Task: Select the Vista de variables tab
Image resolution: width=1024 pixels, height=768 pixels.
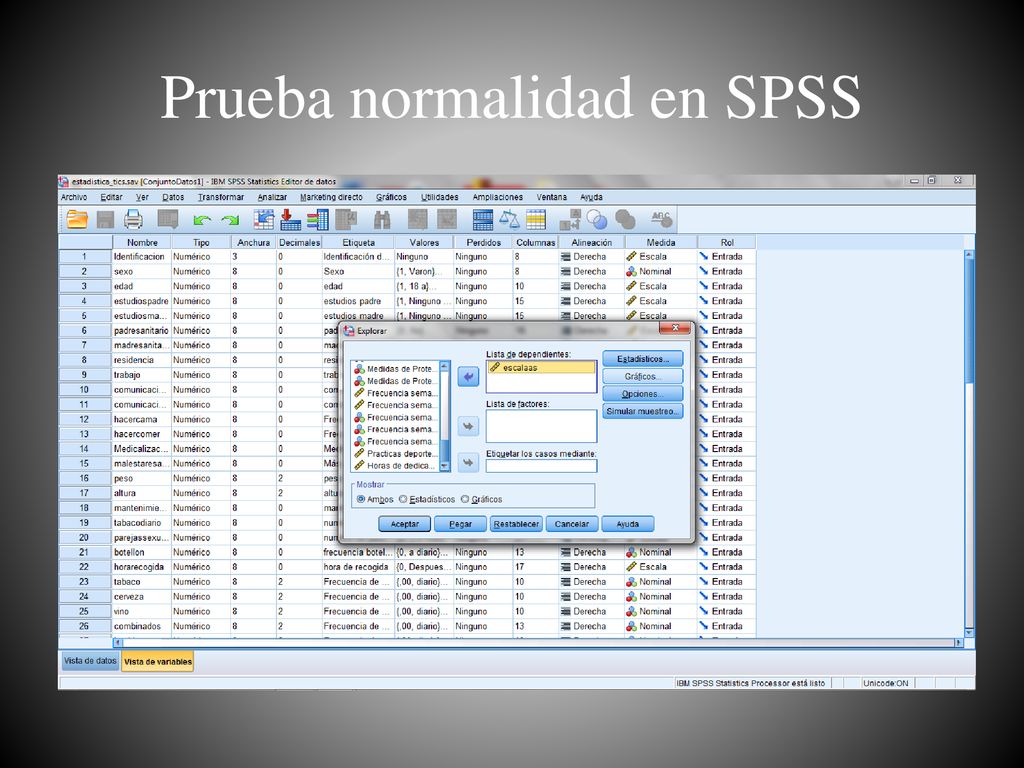Action: point(158,662)
